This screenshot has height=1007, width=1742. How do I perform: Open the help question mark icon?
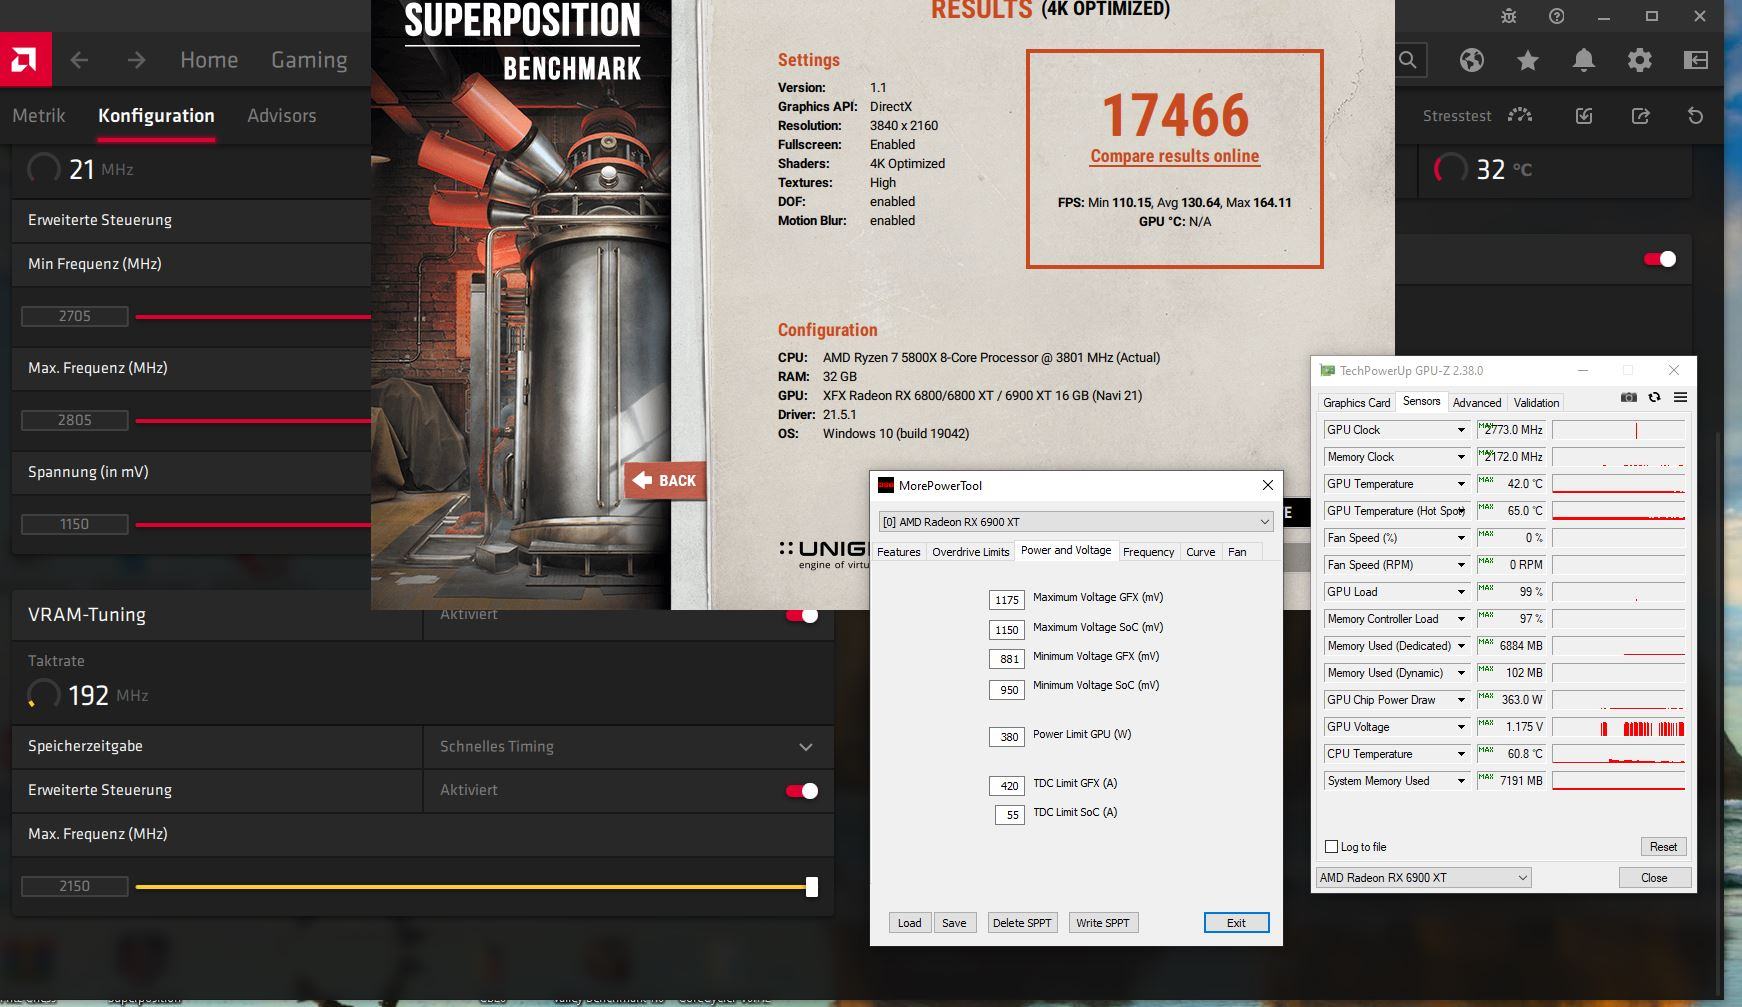point(1557,16)
